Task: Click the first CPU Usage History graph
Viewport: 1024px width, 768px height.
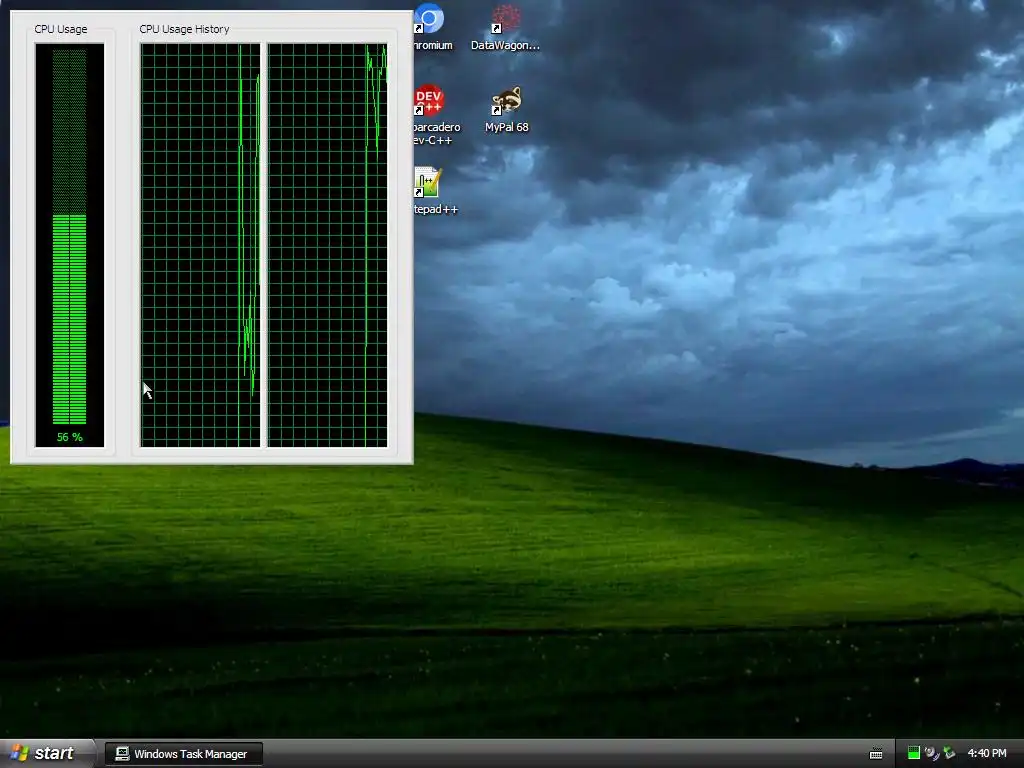Action: pos(200,246)
